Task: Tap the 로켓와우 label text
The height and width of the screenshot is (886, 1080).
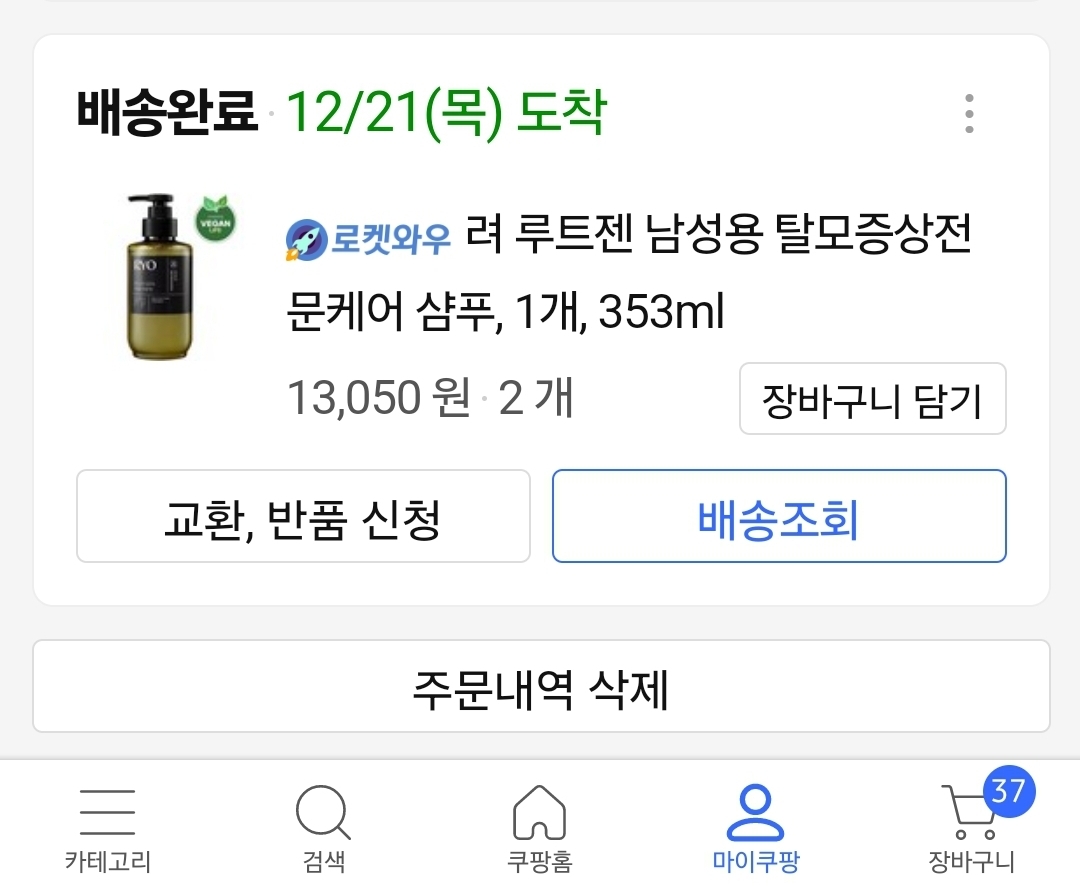Action: [x=390, y=239]
